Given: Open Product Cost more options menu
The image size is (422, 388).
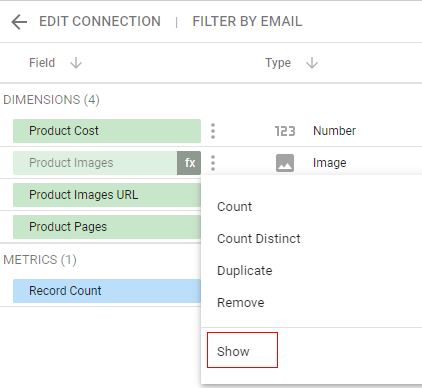Looking at the screenshot, I should click(x=213, y=131).
